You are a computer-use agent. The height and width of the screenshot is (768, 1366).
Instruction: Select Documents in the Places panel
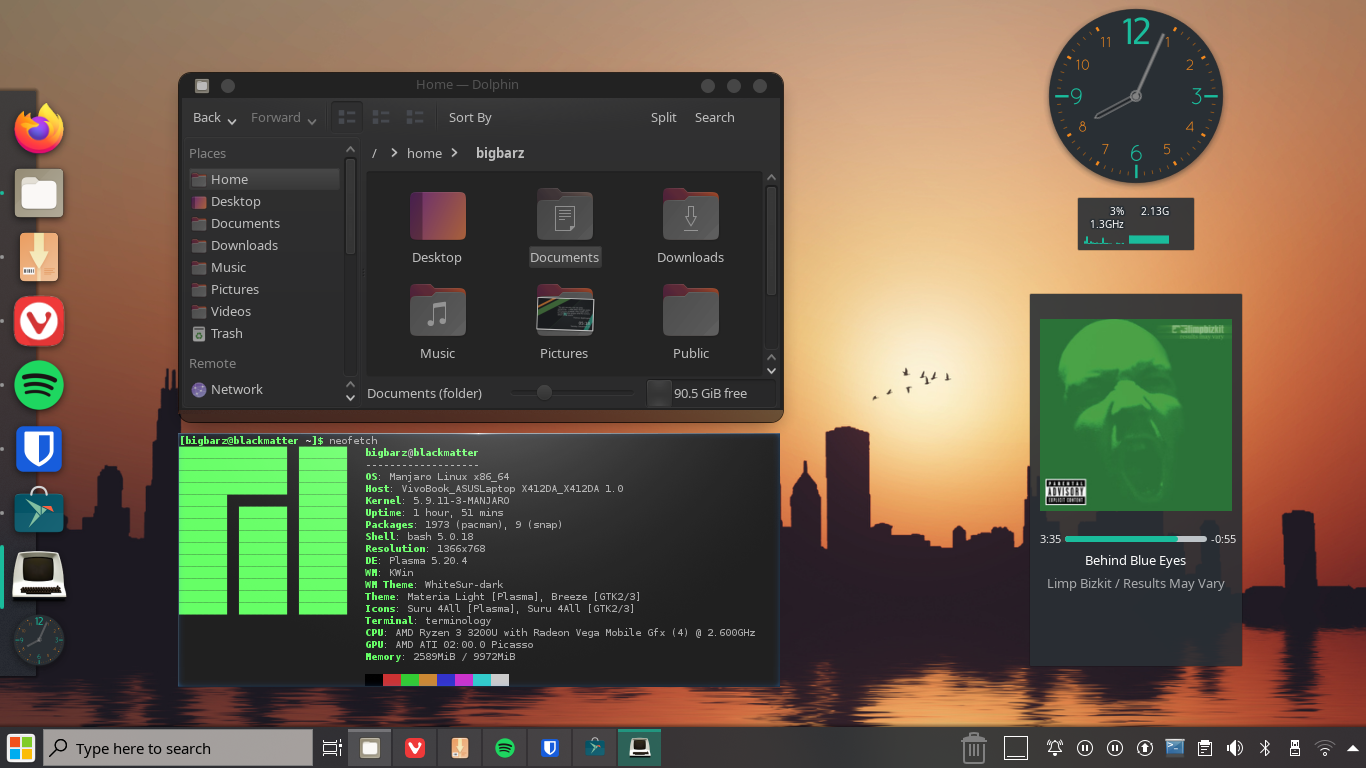click(264, 223)
